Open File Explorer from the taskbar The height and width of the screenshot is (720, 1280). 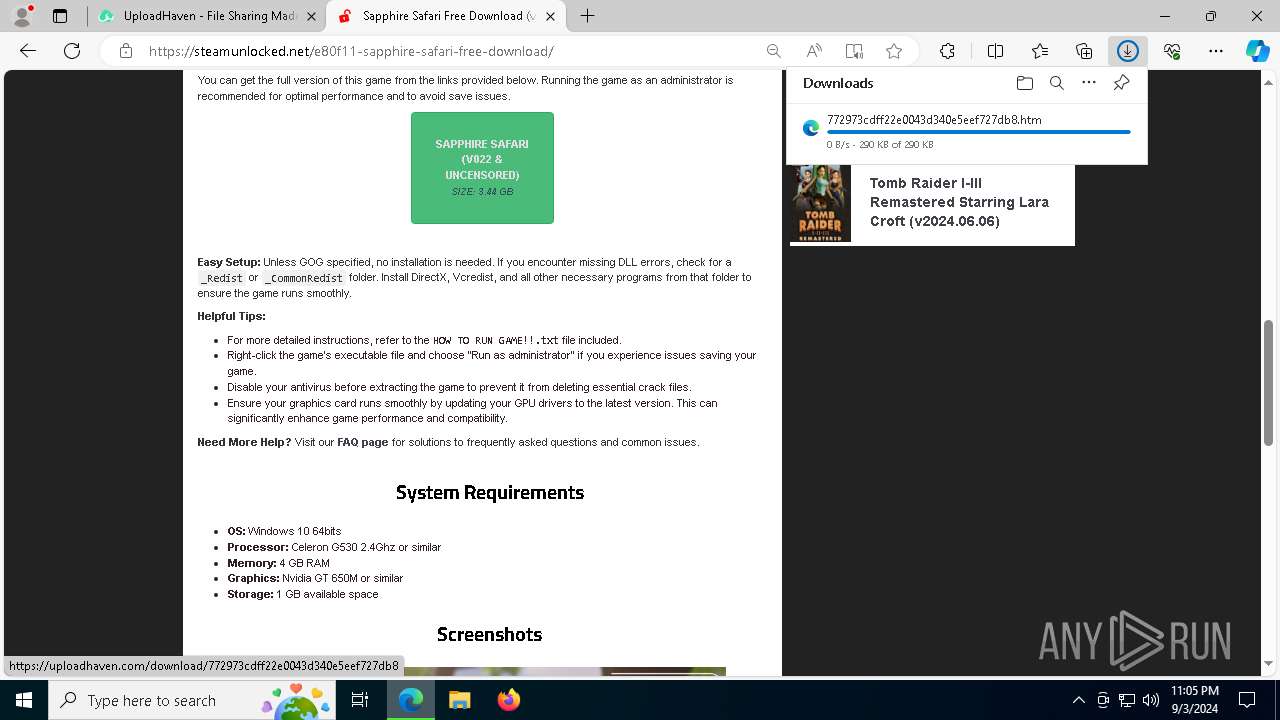460,700
